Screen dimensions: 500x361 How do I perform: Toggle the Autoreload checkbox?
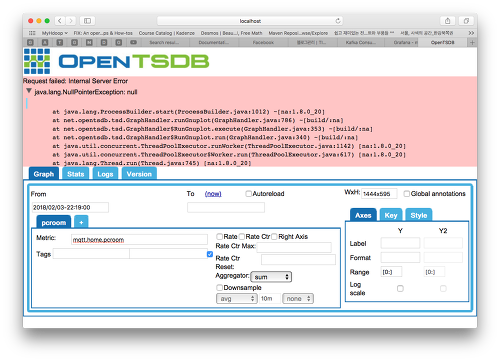(248, 194)
